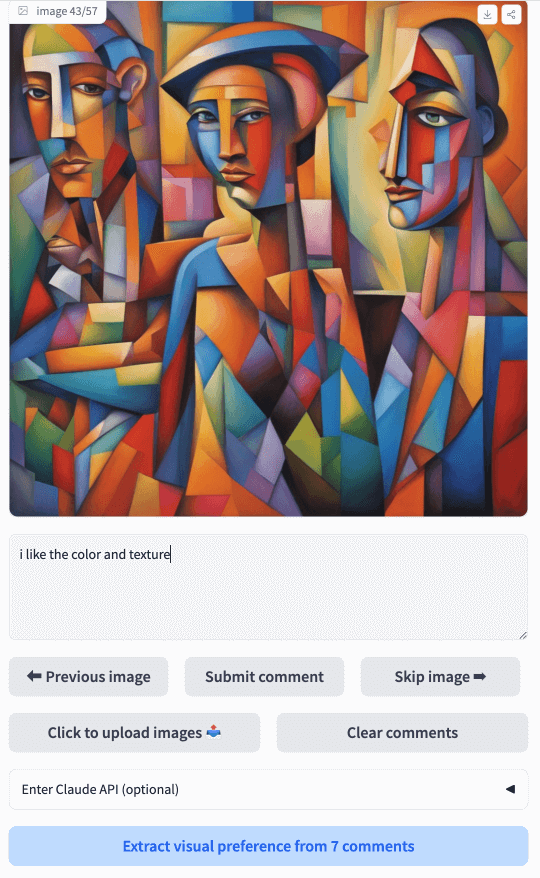Click the upload tray icon on upload button
This screenshot has width=540, height=878.
[214, 731]
